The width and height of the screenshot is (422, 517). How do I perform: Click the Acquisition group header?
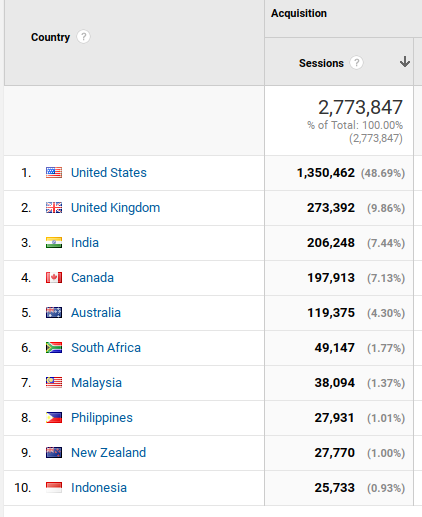tap(299, 13)
